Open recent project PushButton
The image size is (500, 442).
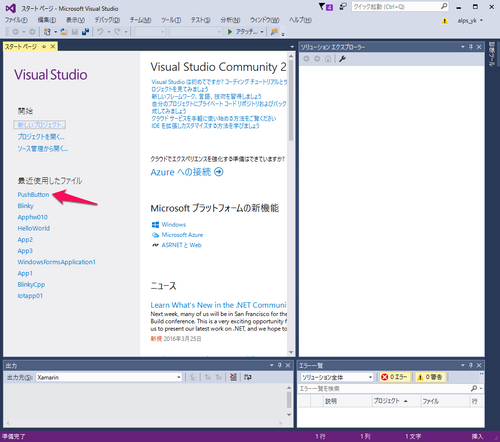(33, 195)
